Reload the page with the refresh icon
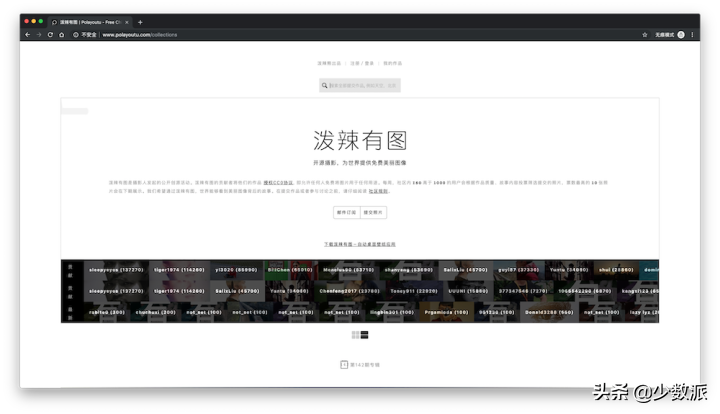The image size is (720, 414). point(50,35)
